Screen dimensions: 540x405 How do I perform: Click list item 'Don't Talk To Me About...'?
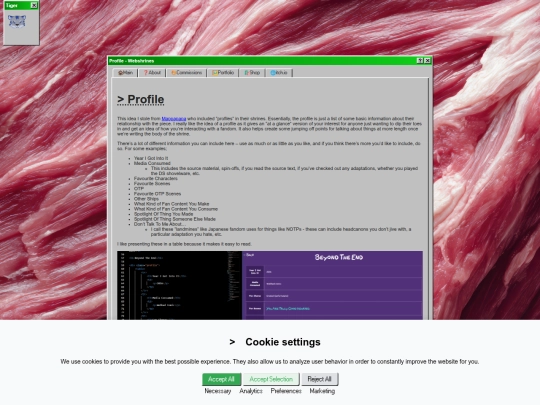[x=159, y=224]
